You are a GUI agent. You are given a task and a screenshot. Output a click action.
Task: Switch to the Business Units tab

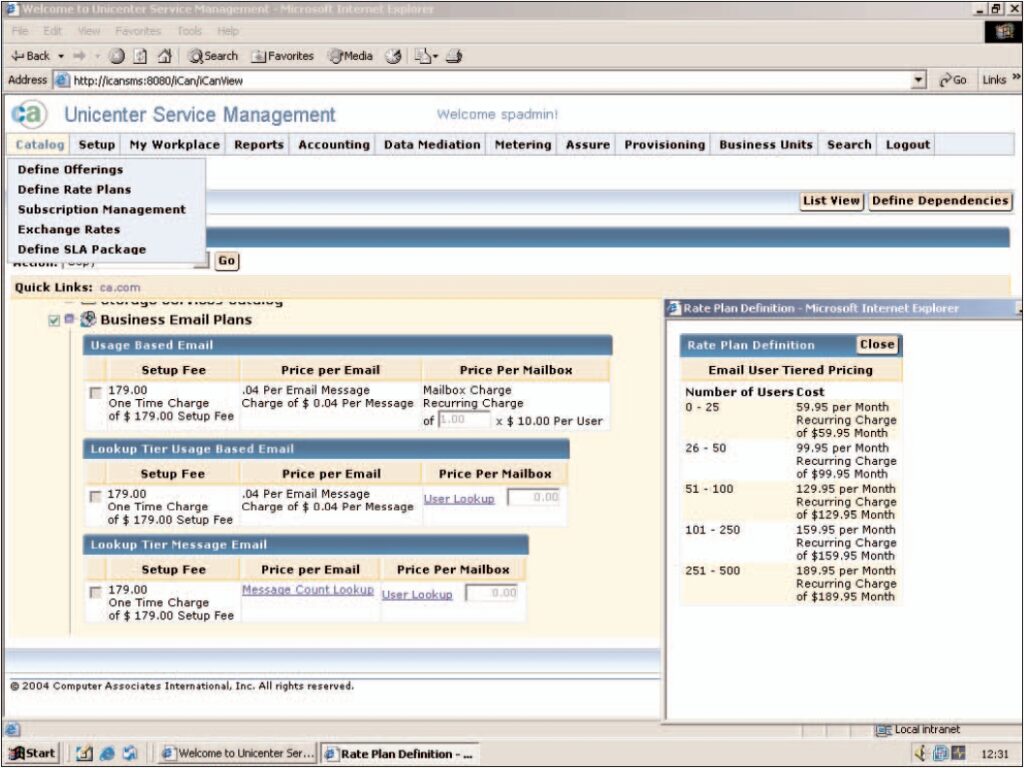pos(765,145)
